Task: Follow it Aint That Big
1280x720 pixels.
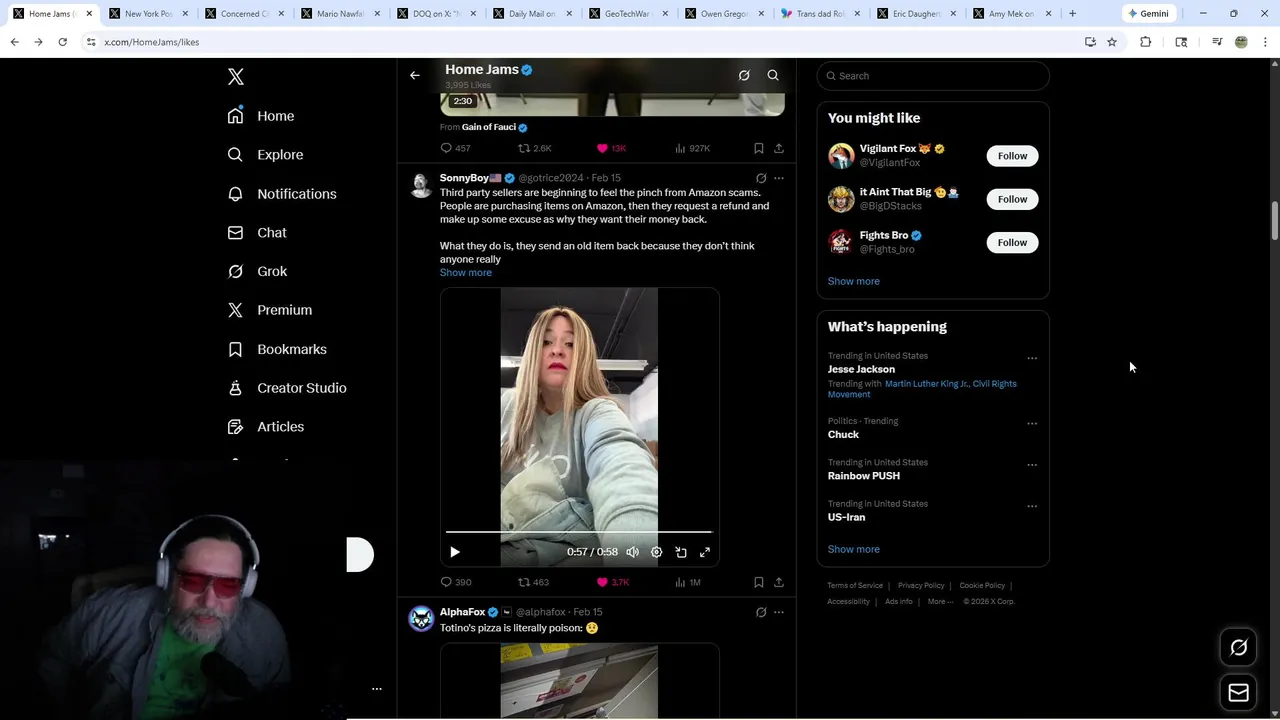Action: click(1012, 199)
